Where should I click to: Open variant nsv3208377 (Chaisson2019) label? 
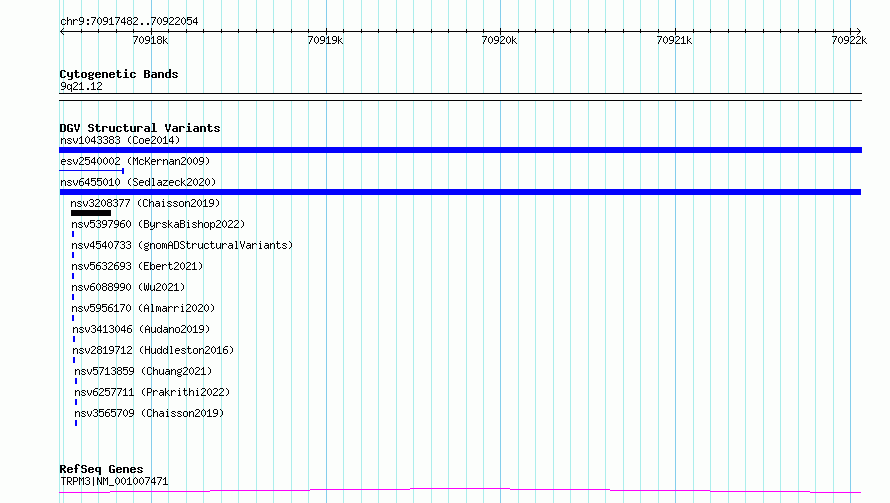pyautogui.click(x=145, y=203)
